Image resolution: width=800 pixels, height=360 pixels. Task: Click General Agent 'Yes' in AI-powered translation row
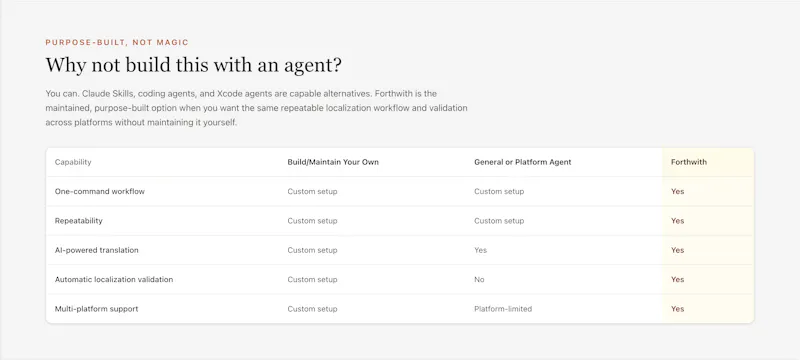pos(481,250)
